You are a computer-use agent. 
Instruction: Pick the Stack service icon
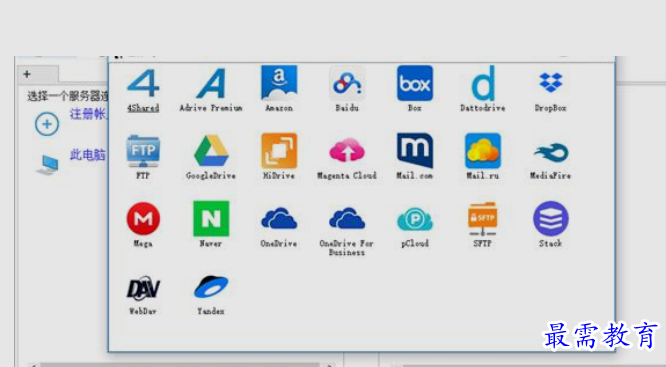click(x=551, y=218)
